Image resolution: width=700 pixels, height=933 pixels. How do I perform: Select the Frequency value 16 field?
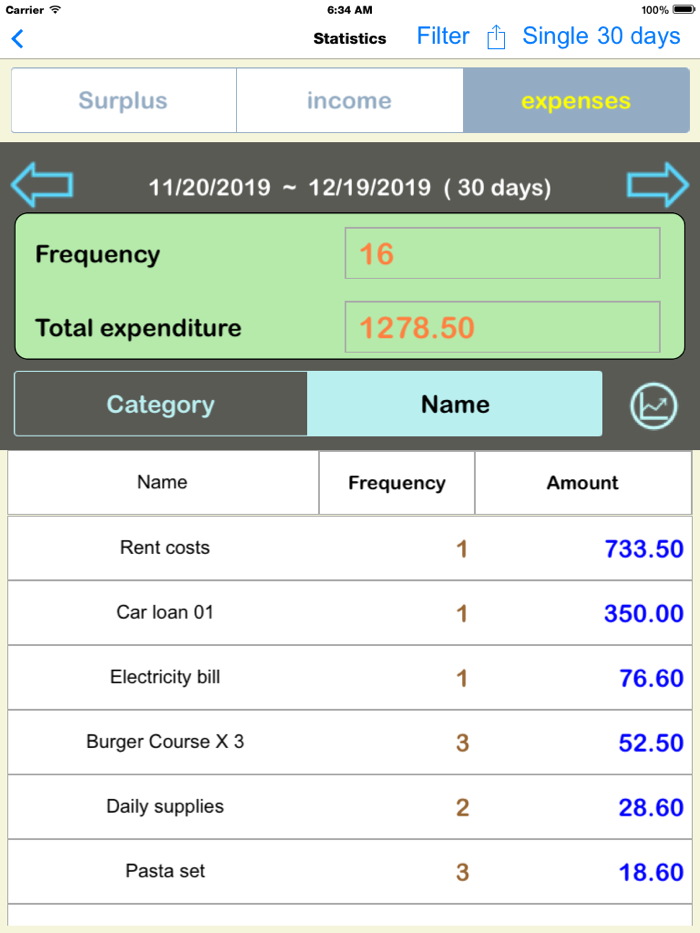pyautogui.click(x=502, y=253)
